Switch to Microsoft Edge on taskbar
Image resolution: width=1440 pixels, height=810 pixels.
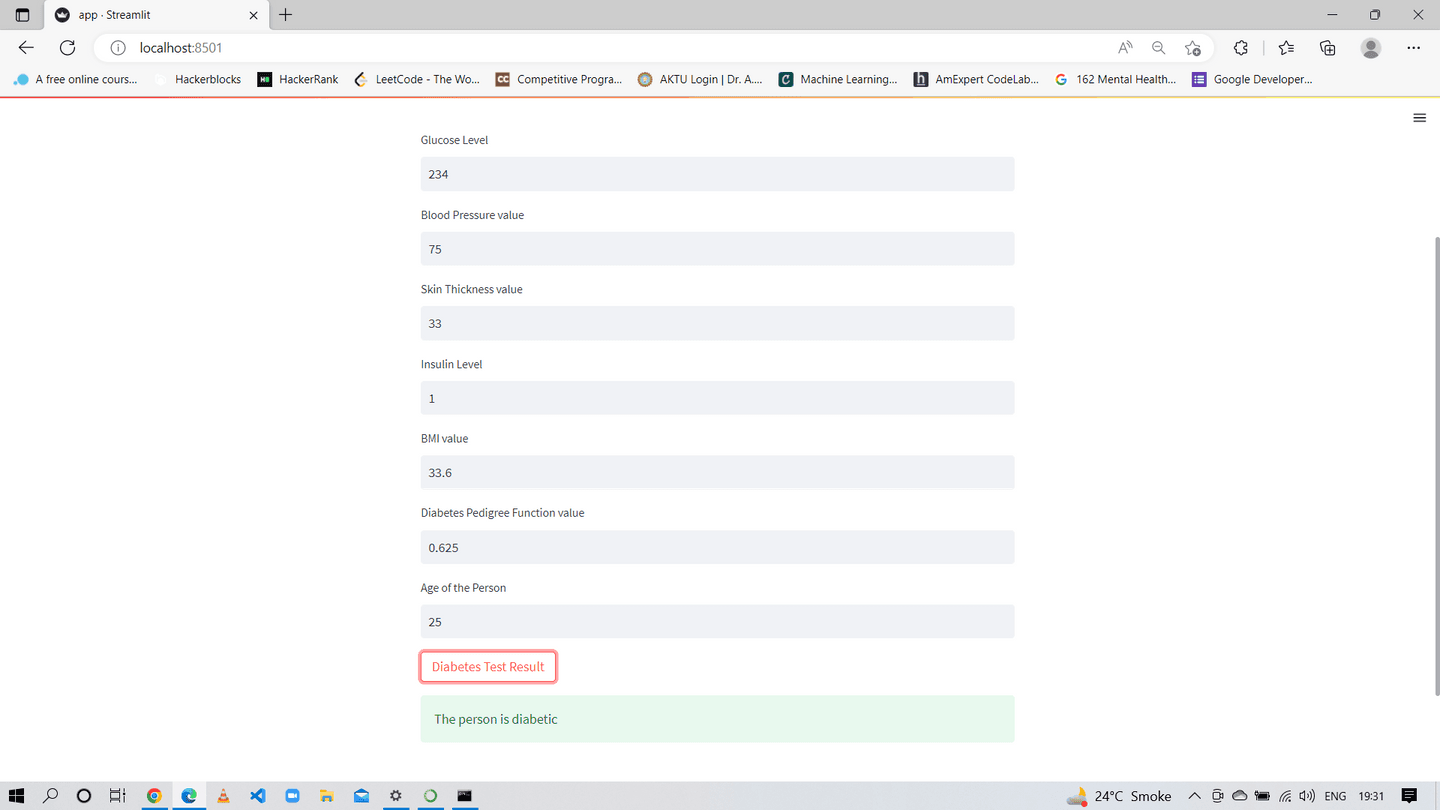(189, 796)
